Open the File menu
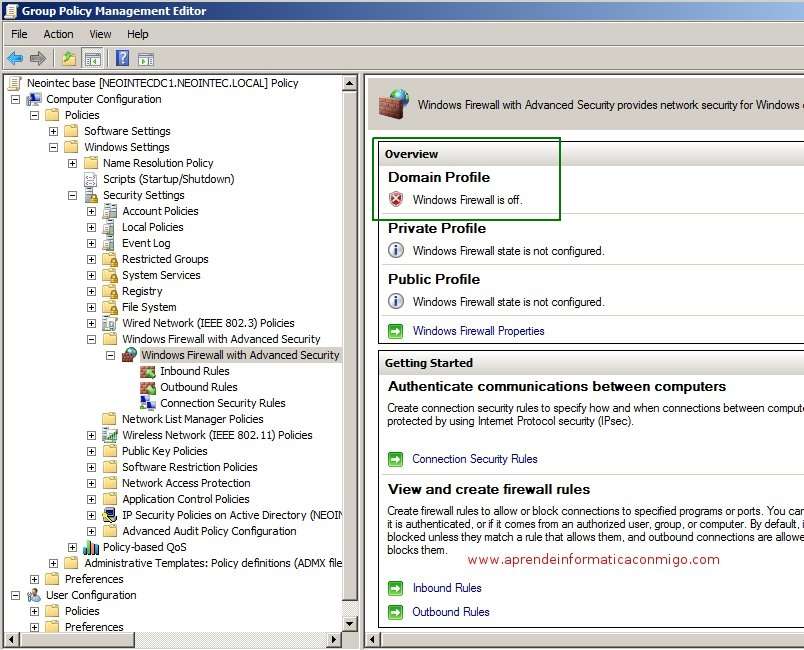804x650 pixels. click(19, 34)
